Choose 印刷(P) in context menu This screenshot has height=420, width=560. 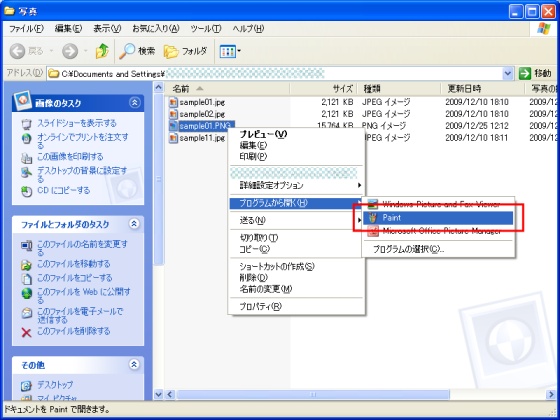pyautogui.click(x=296, y=156)
